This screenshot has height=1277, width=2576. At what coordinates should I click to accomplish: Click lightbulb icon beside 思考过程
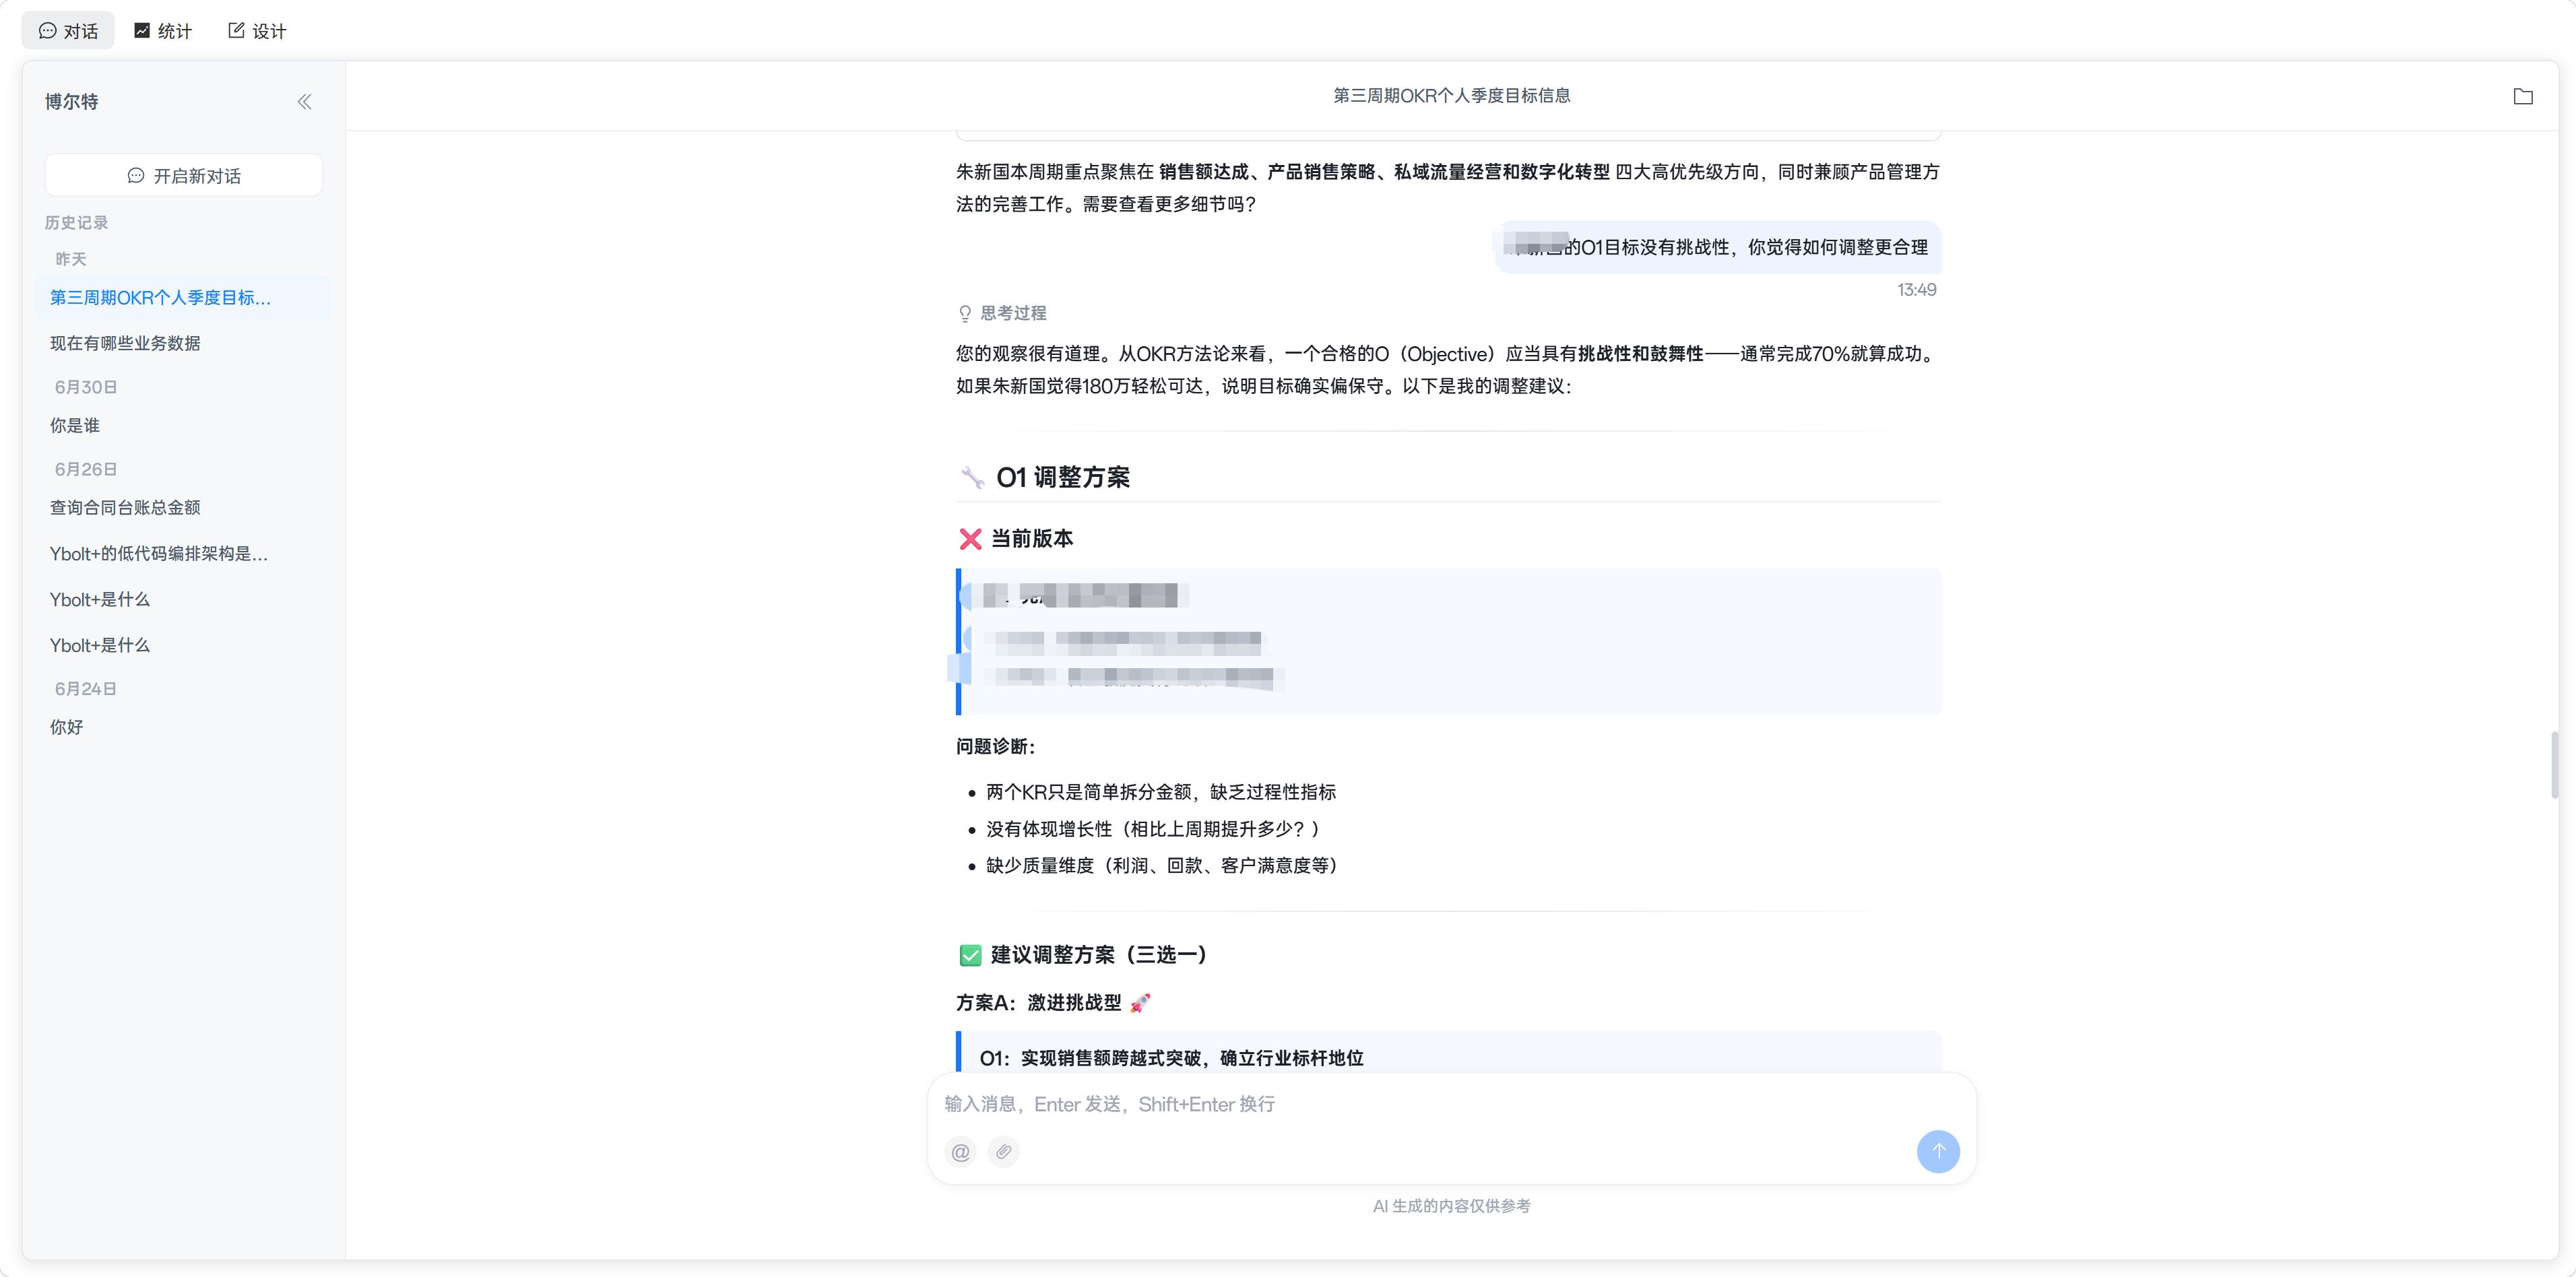[x=965, y=314]
